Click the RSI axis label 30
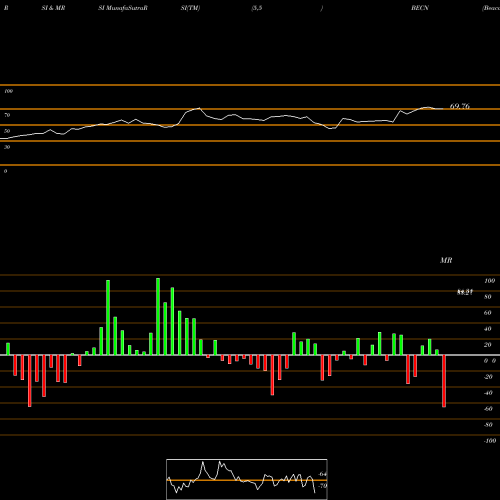The width and height of the screenshot is (500, 500). click(x=7, y=147)
